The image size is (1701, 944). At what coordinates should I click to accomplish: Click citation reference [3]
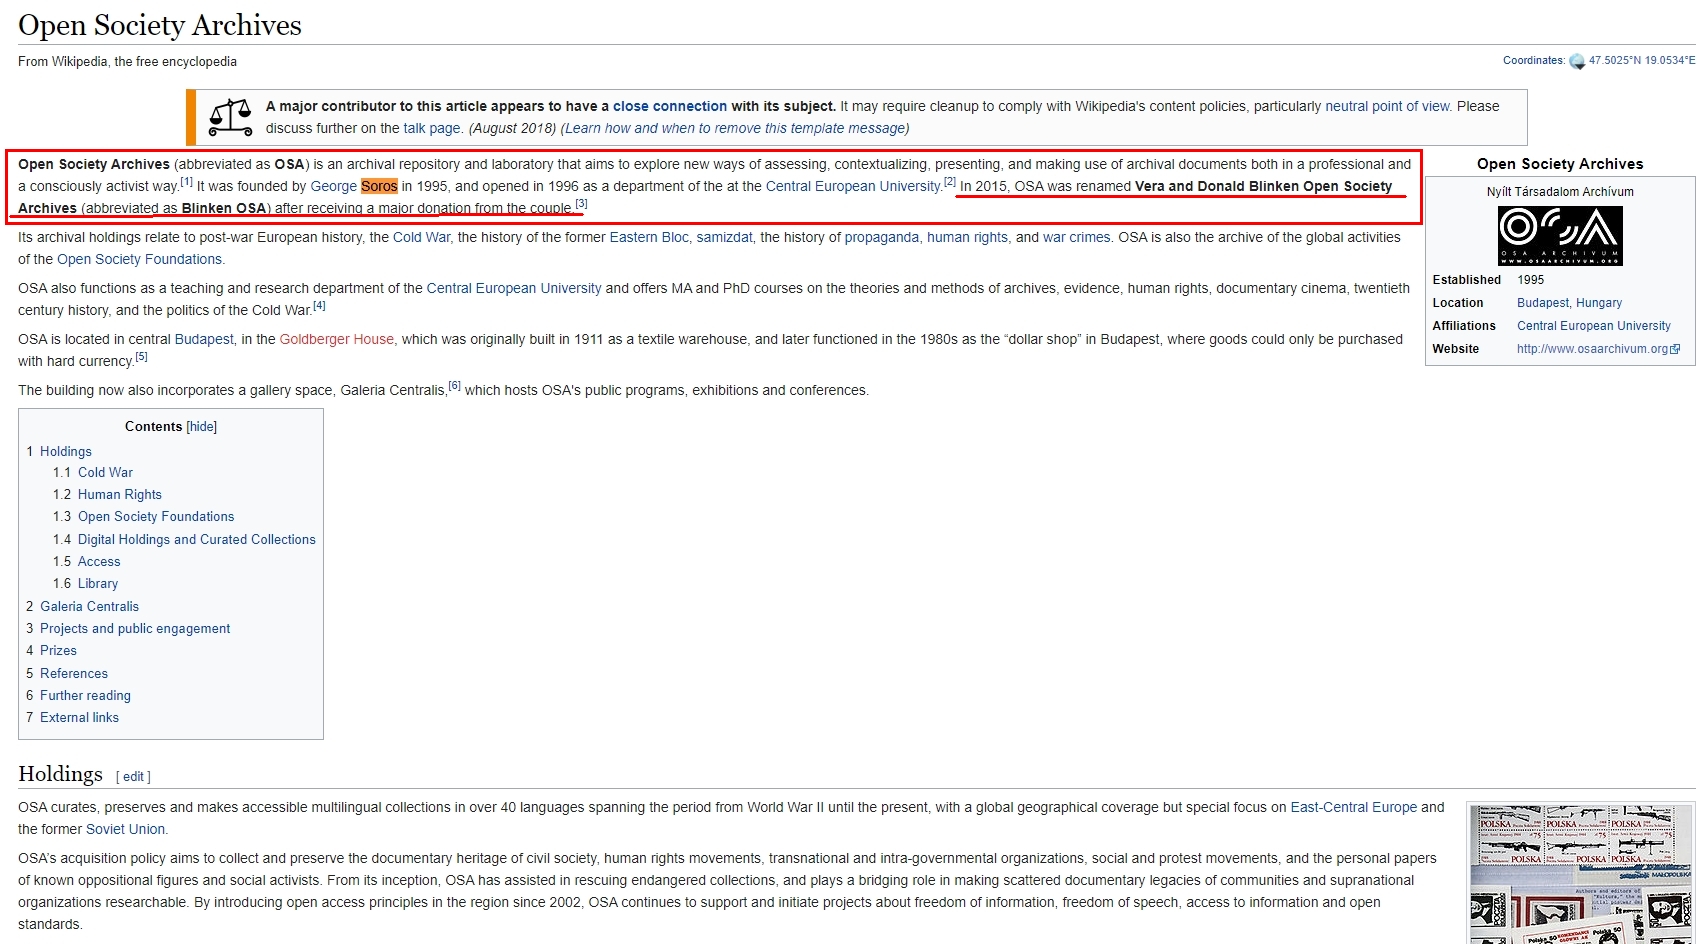coord(581,204)
